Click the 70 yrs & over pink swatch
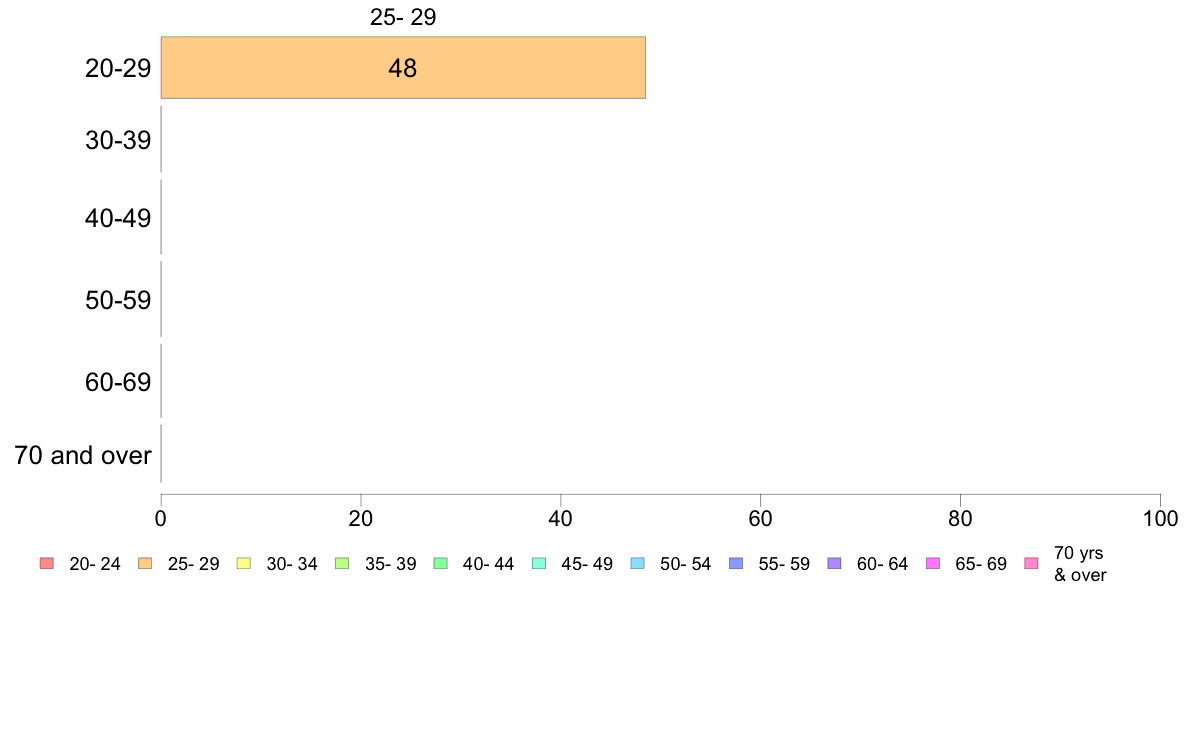1188x736 pixels. point(1031,563)
